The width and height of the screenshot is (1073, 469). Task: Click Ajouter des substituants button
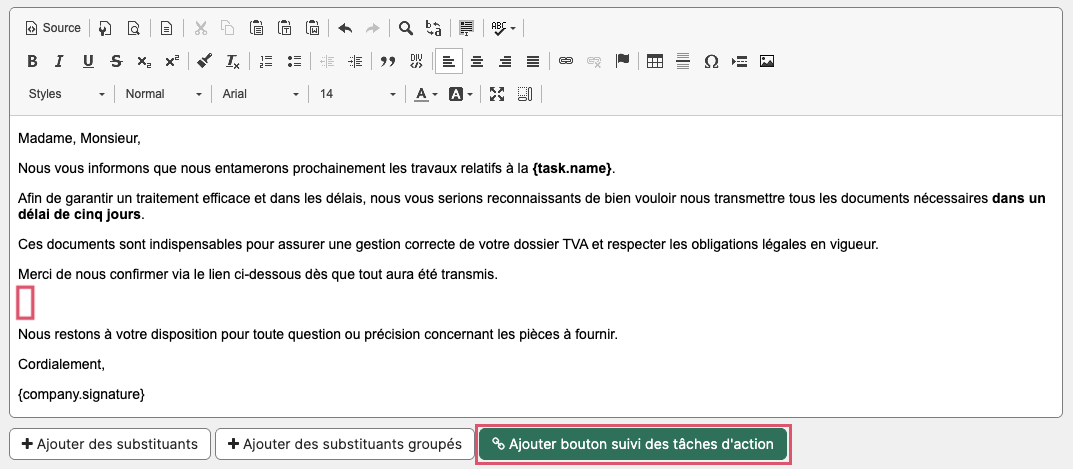pos(110,444)
